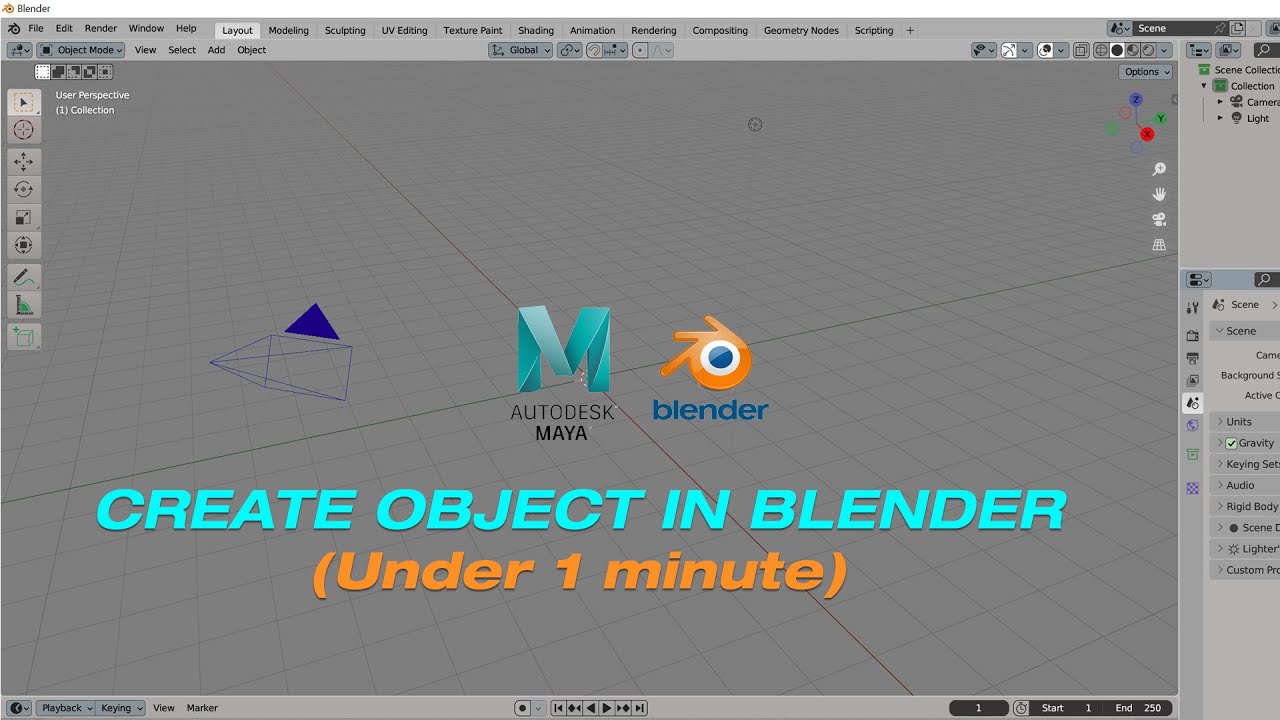
Task: Select the Rotate tool
Action: (x=24, y=190)
